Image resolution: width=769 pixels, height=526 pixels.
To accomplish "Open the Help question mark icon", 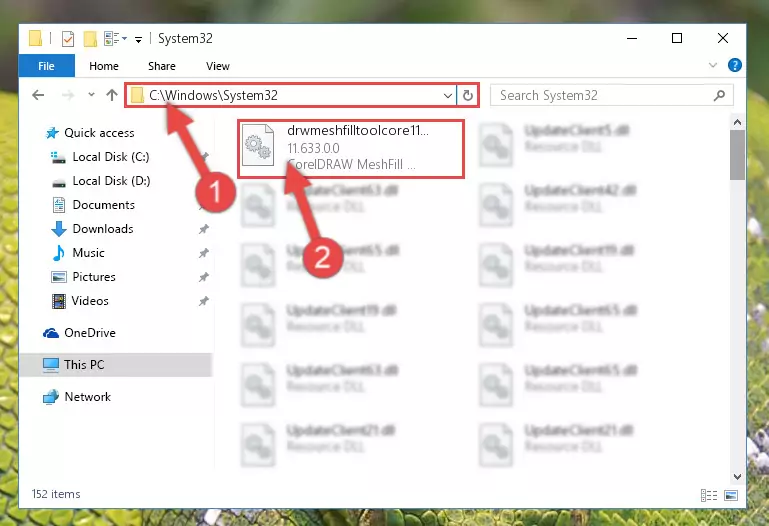I will tap(735, 65).
